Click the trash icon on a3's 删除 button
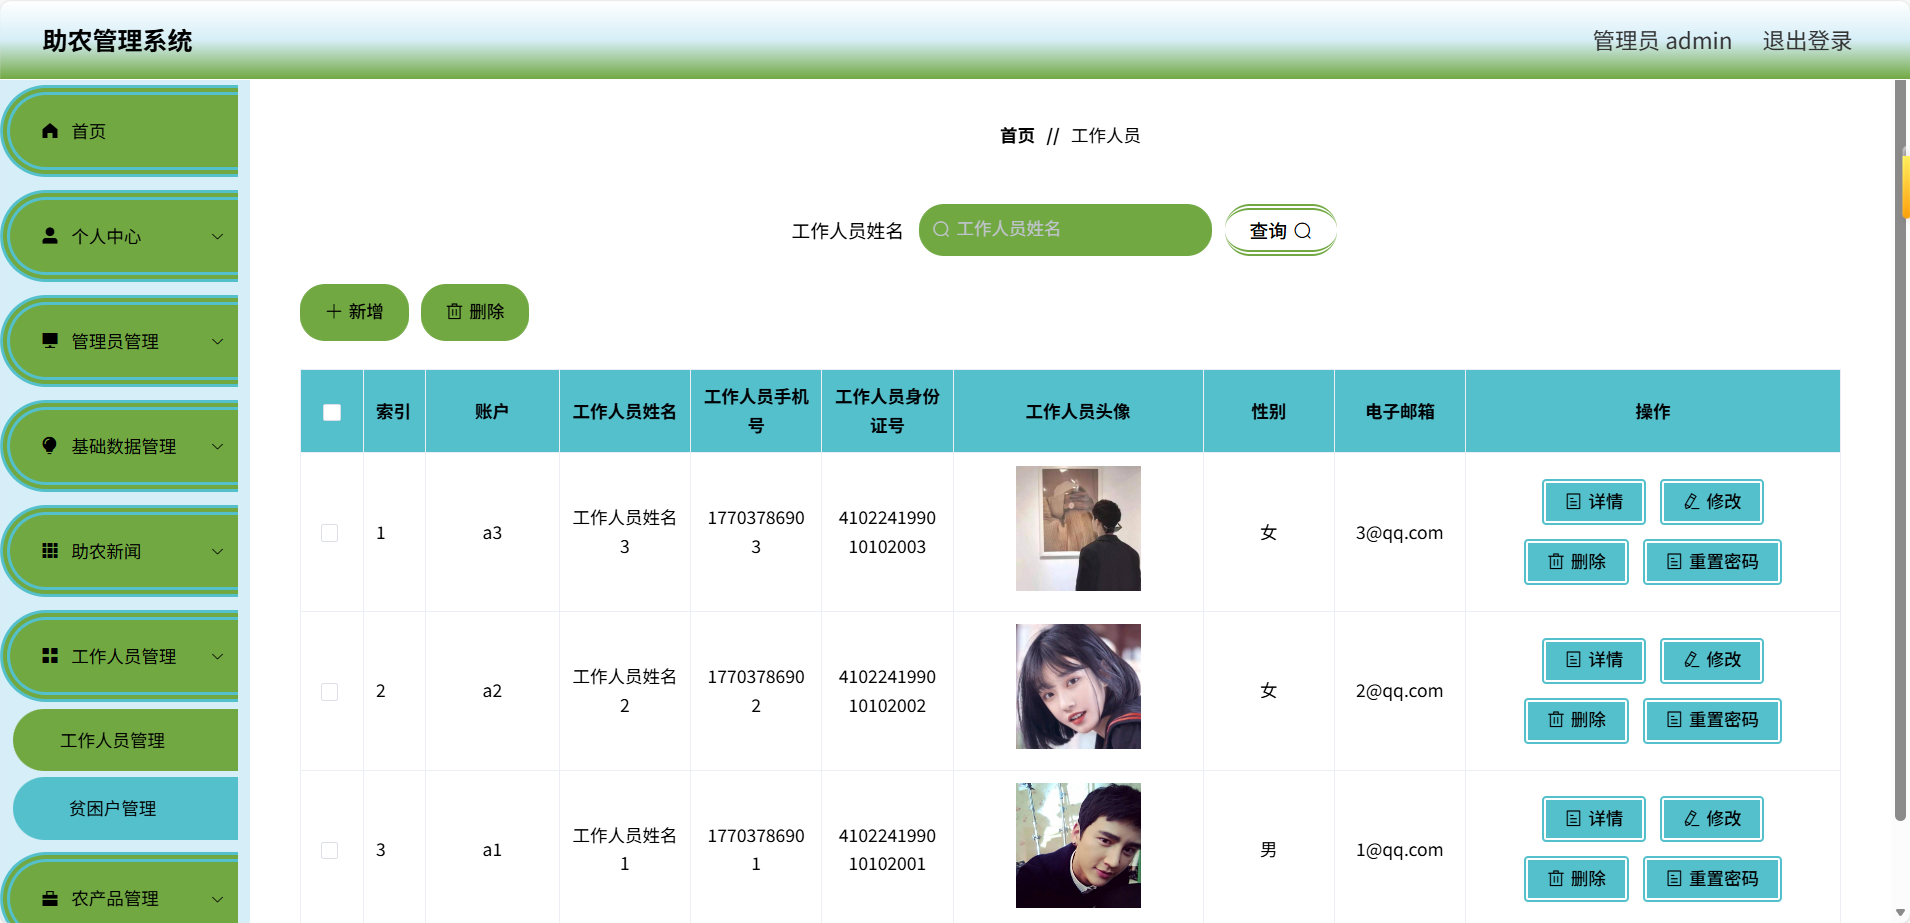Image resolution: width=1910 pixels, height=923 pixels. pos(1556,562)
